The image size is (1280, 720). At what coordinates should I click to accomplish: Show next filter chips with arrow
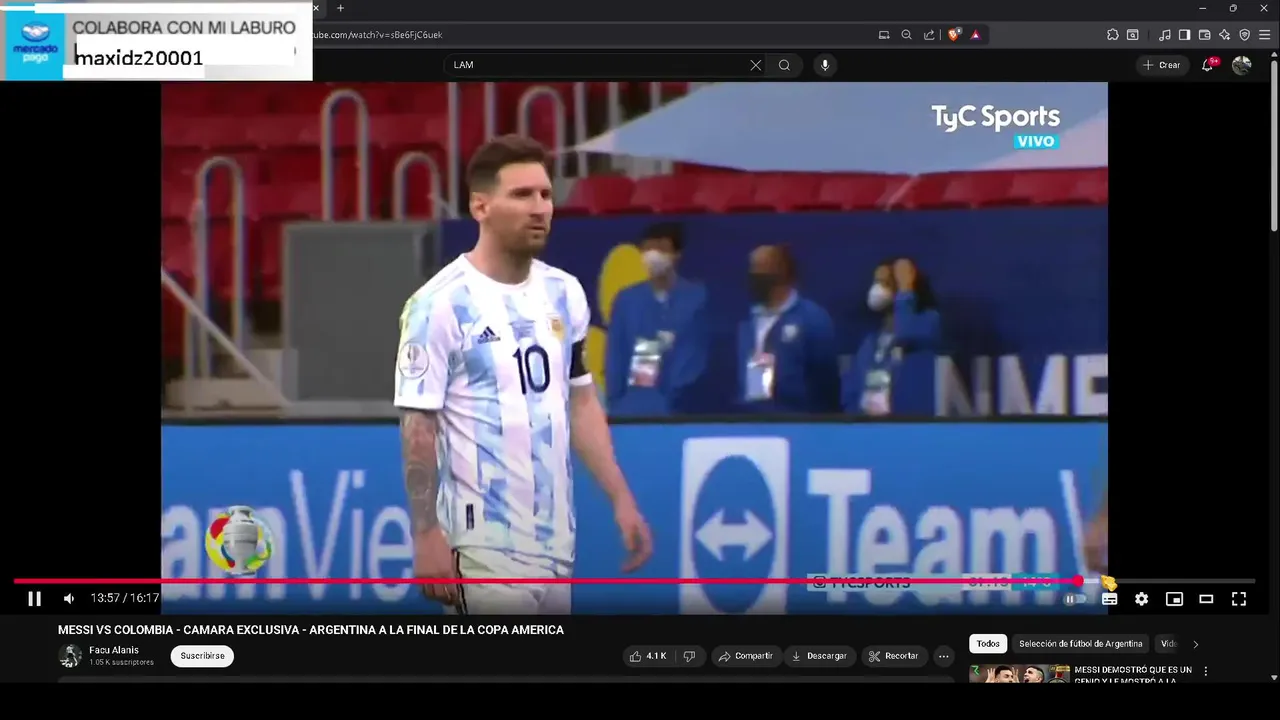tap(1196, 644)
